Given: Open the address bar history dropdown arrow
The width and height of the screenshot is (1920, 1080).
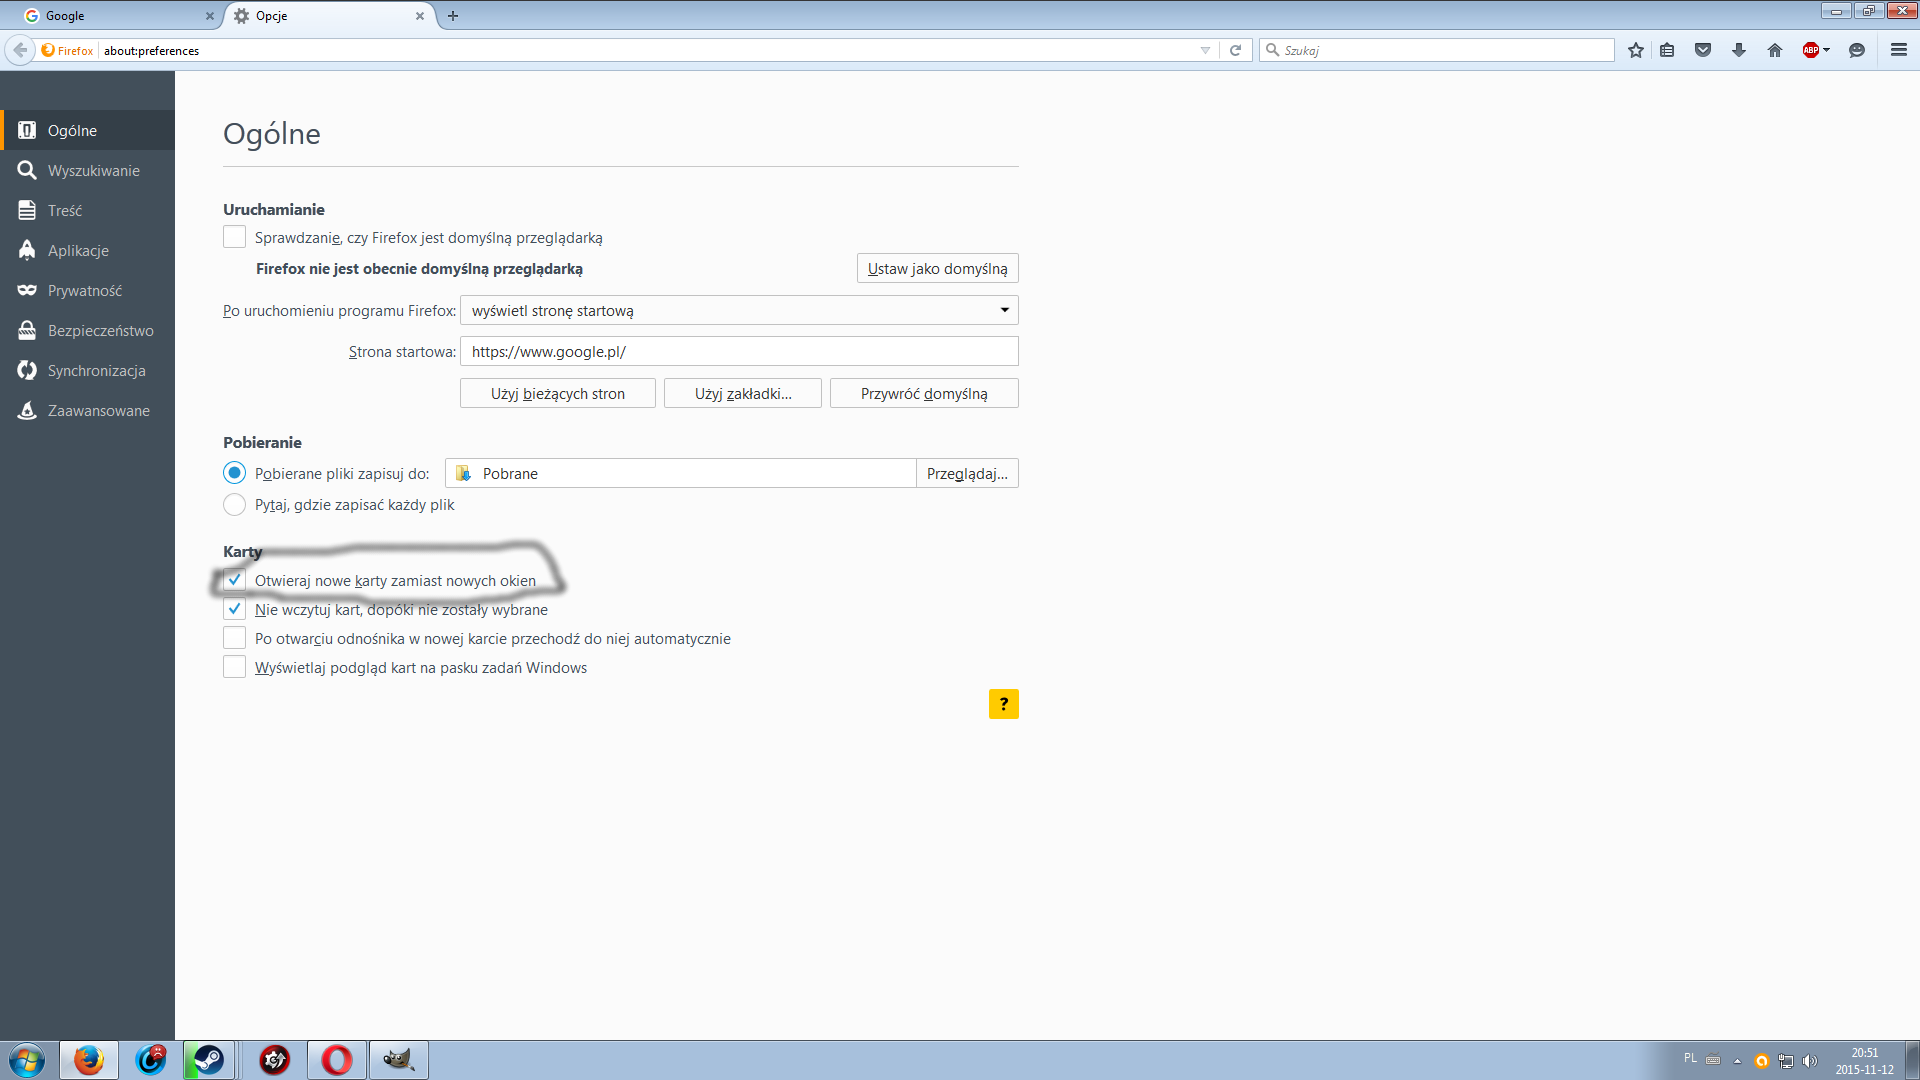Looking at the screenshot, I should click(1205, 50).
